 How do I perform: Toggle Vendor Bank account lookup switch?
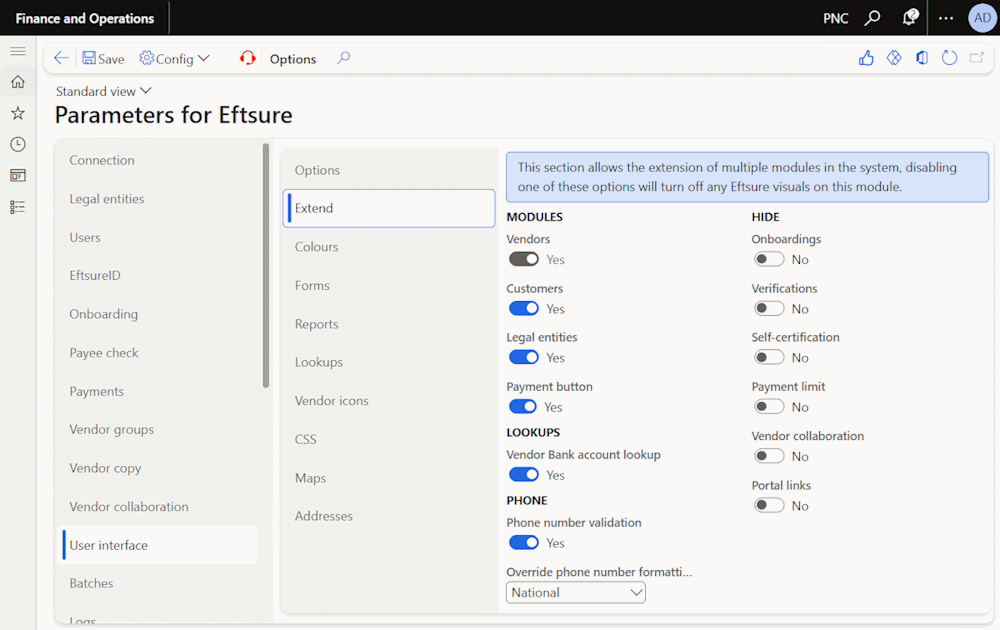click(x=524, y=475)
